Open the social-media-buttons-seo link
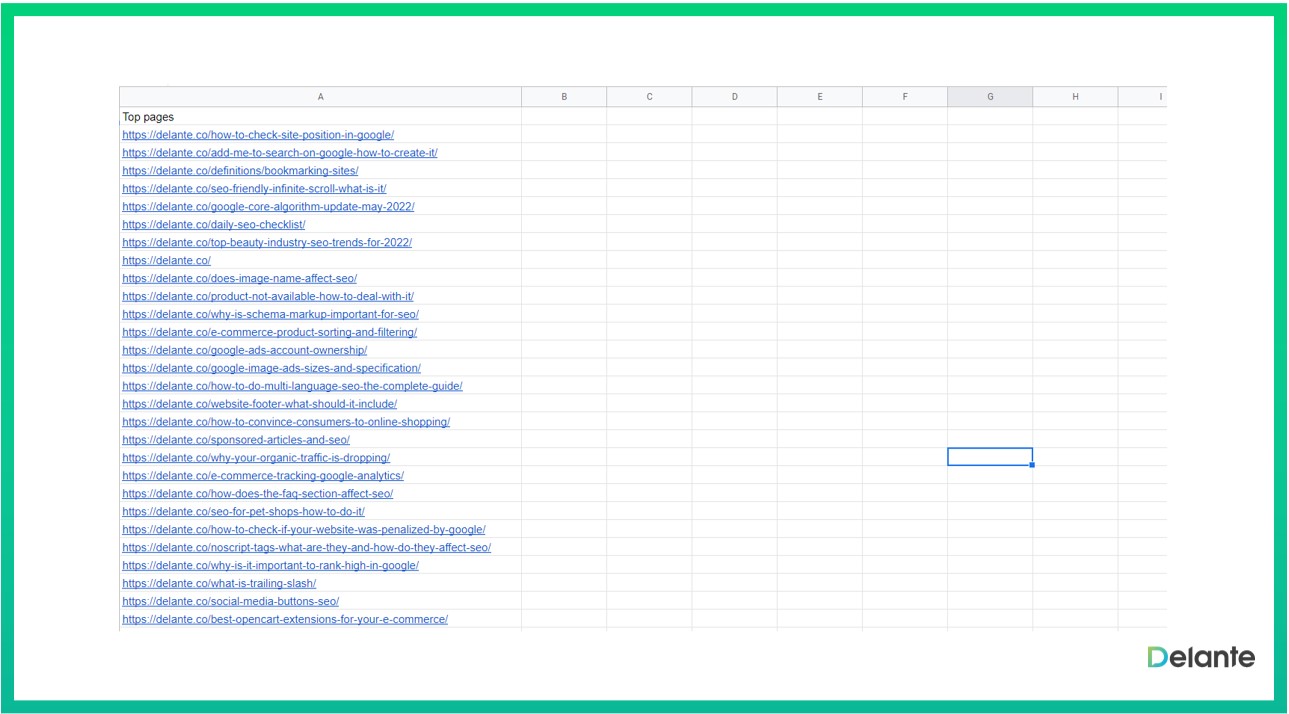 (x=231, y=602)
